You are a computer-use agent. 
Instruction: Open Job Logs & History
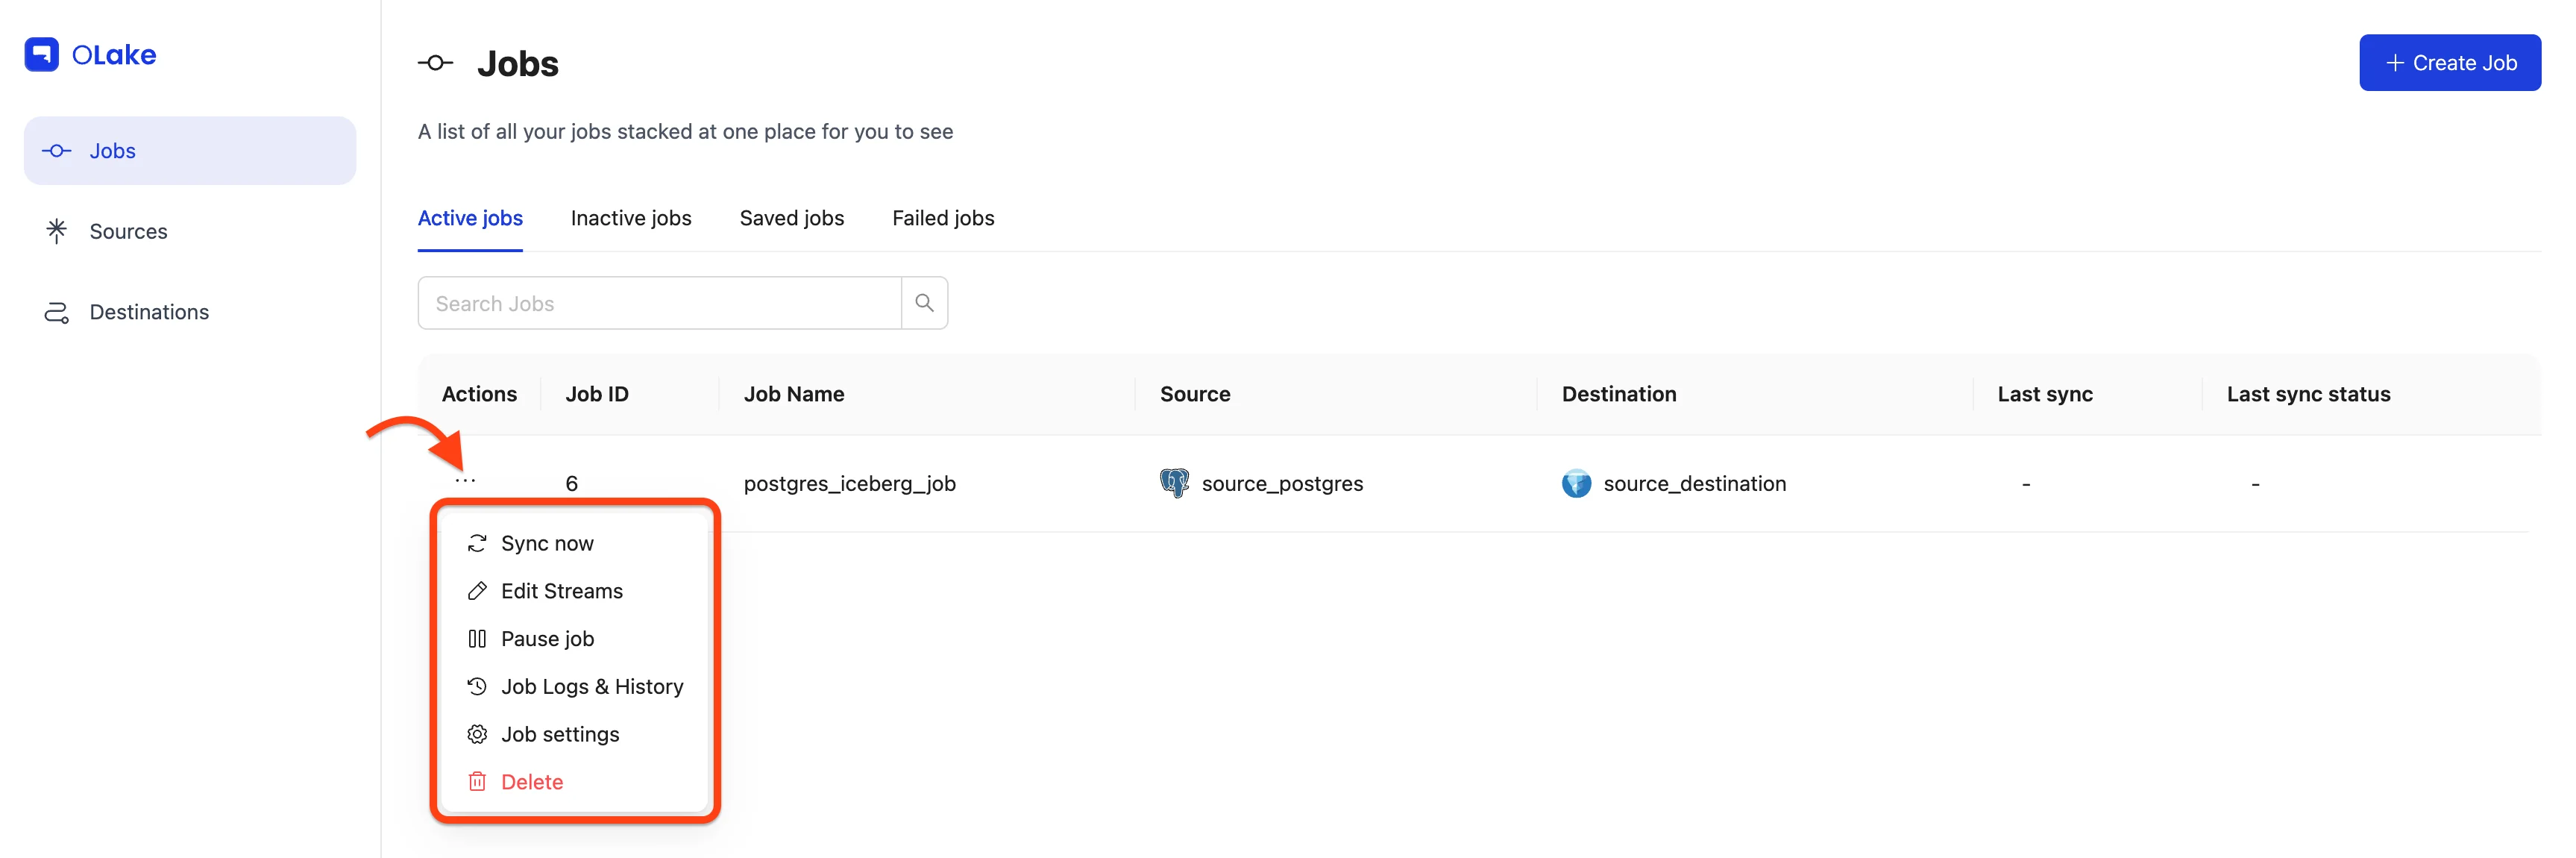(591, 687)
